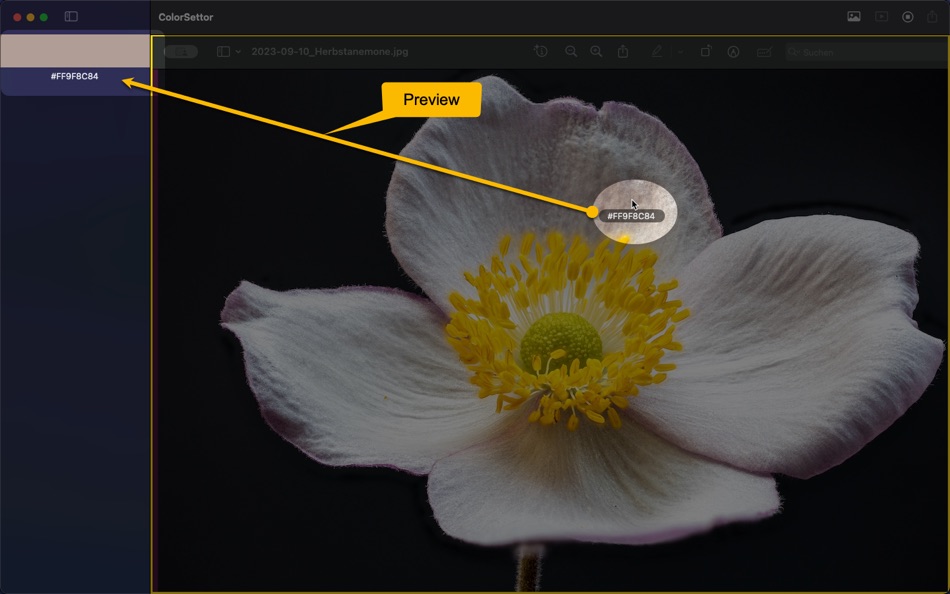Zoom out in the Preview toolbar
Viewport: 950px width, 594px height.
tap(571, 52)
